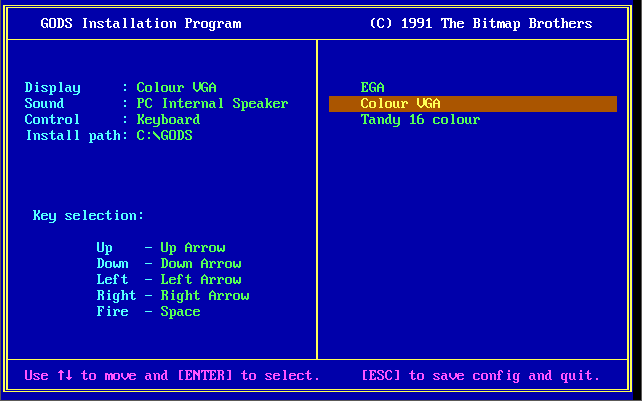Image resolution: width=642 pixels, height=401 pixels.
Task: Click the Key selection heading
Action: point(88,216)
